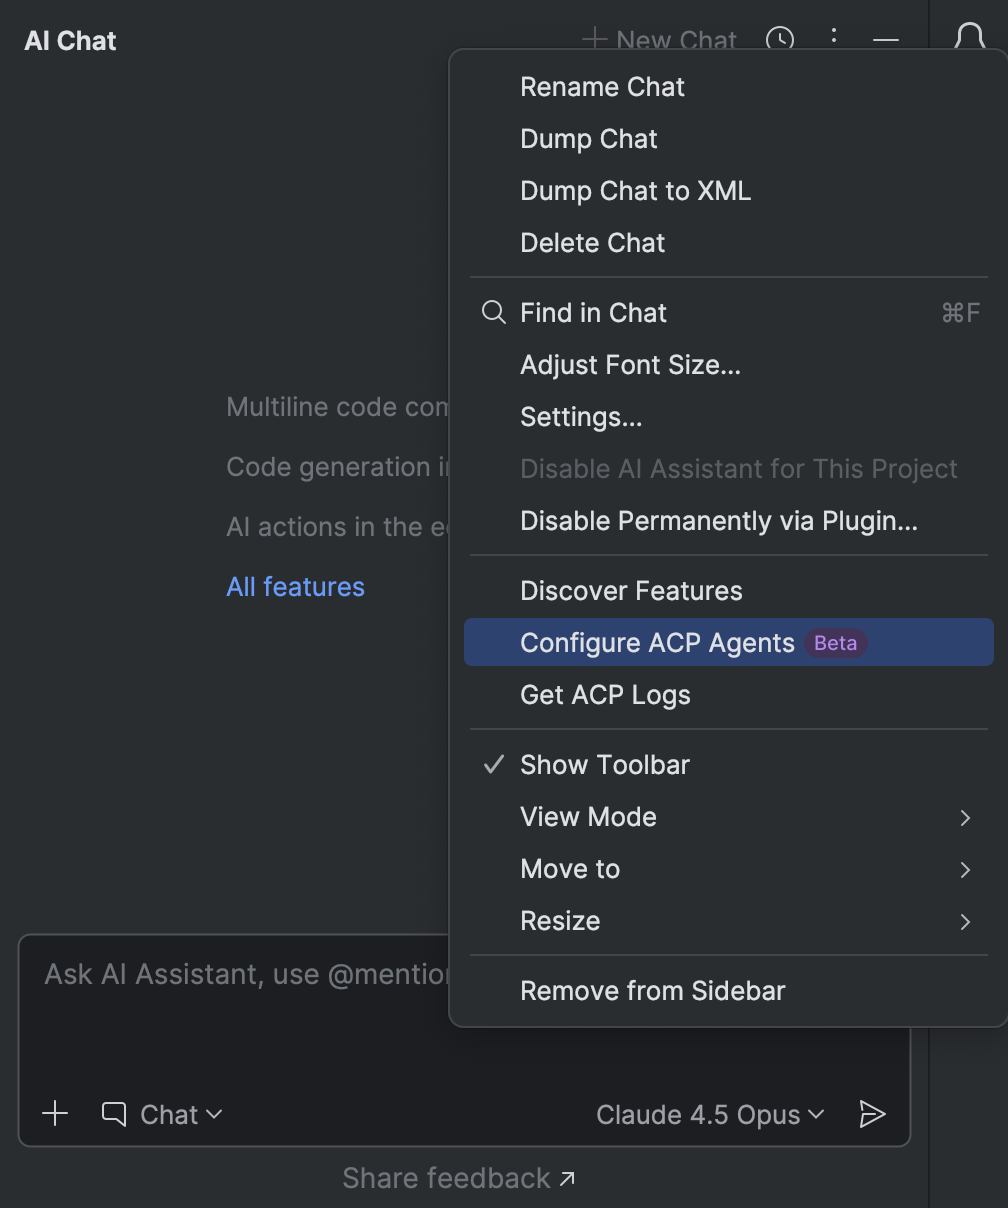Open the Chat mode dropdown
Screen dimensions: 1008x1208
click(162, 1114)
